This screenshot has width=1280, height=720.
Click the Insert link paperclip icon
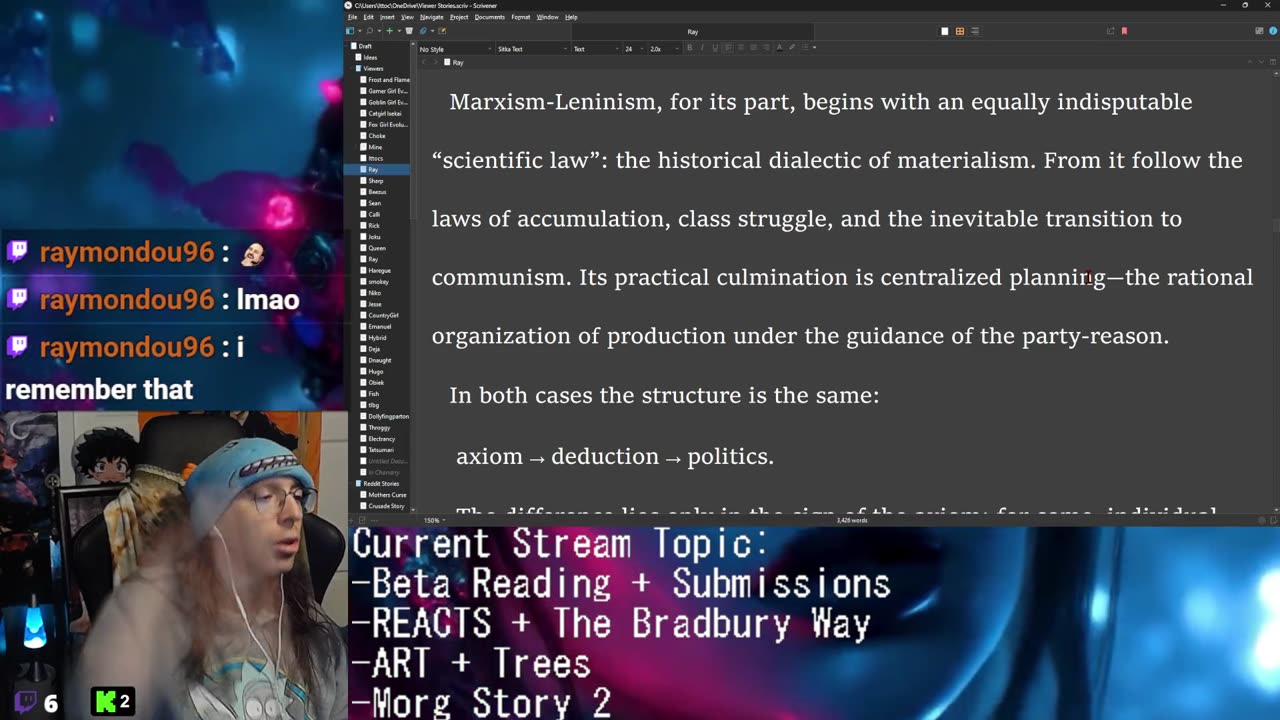click(x=423, y=31)
